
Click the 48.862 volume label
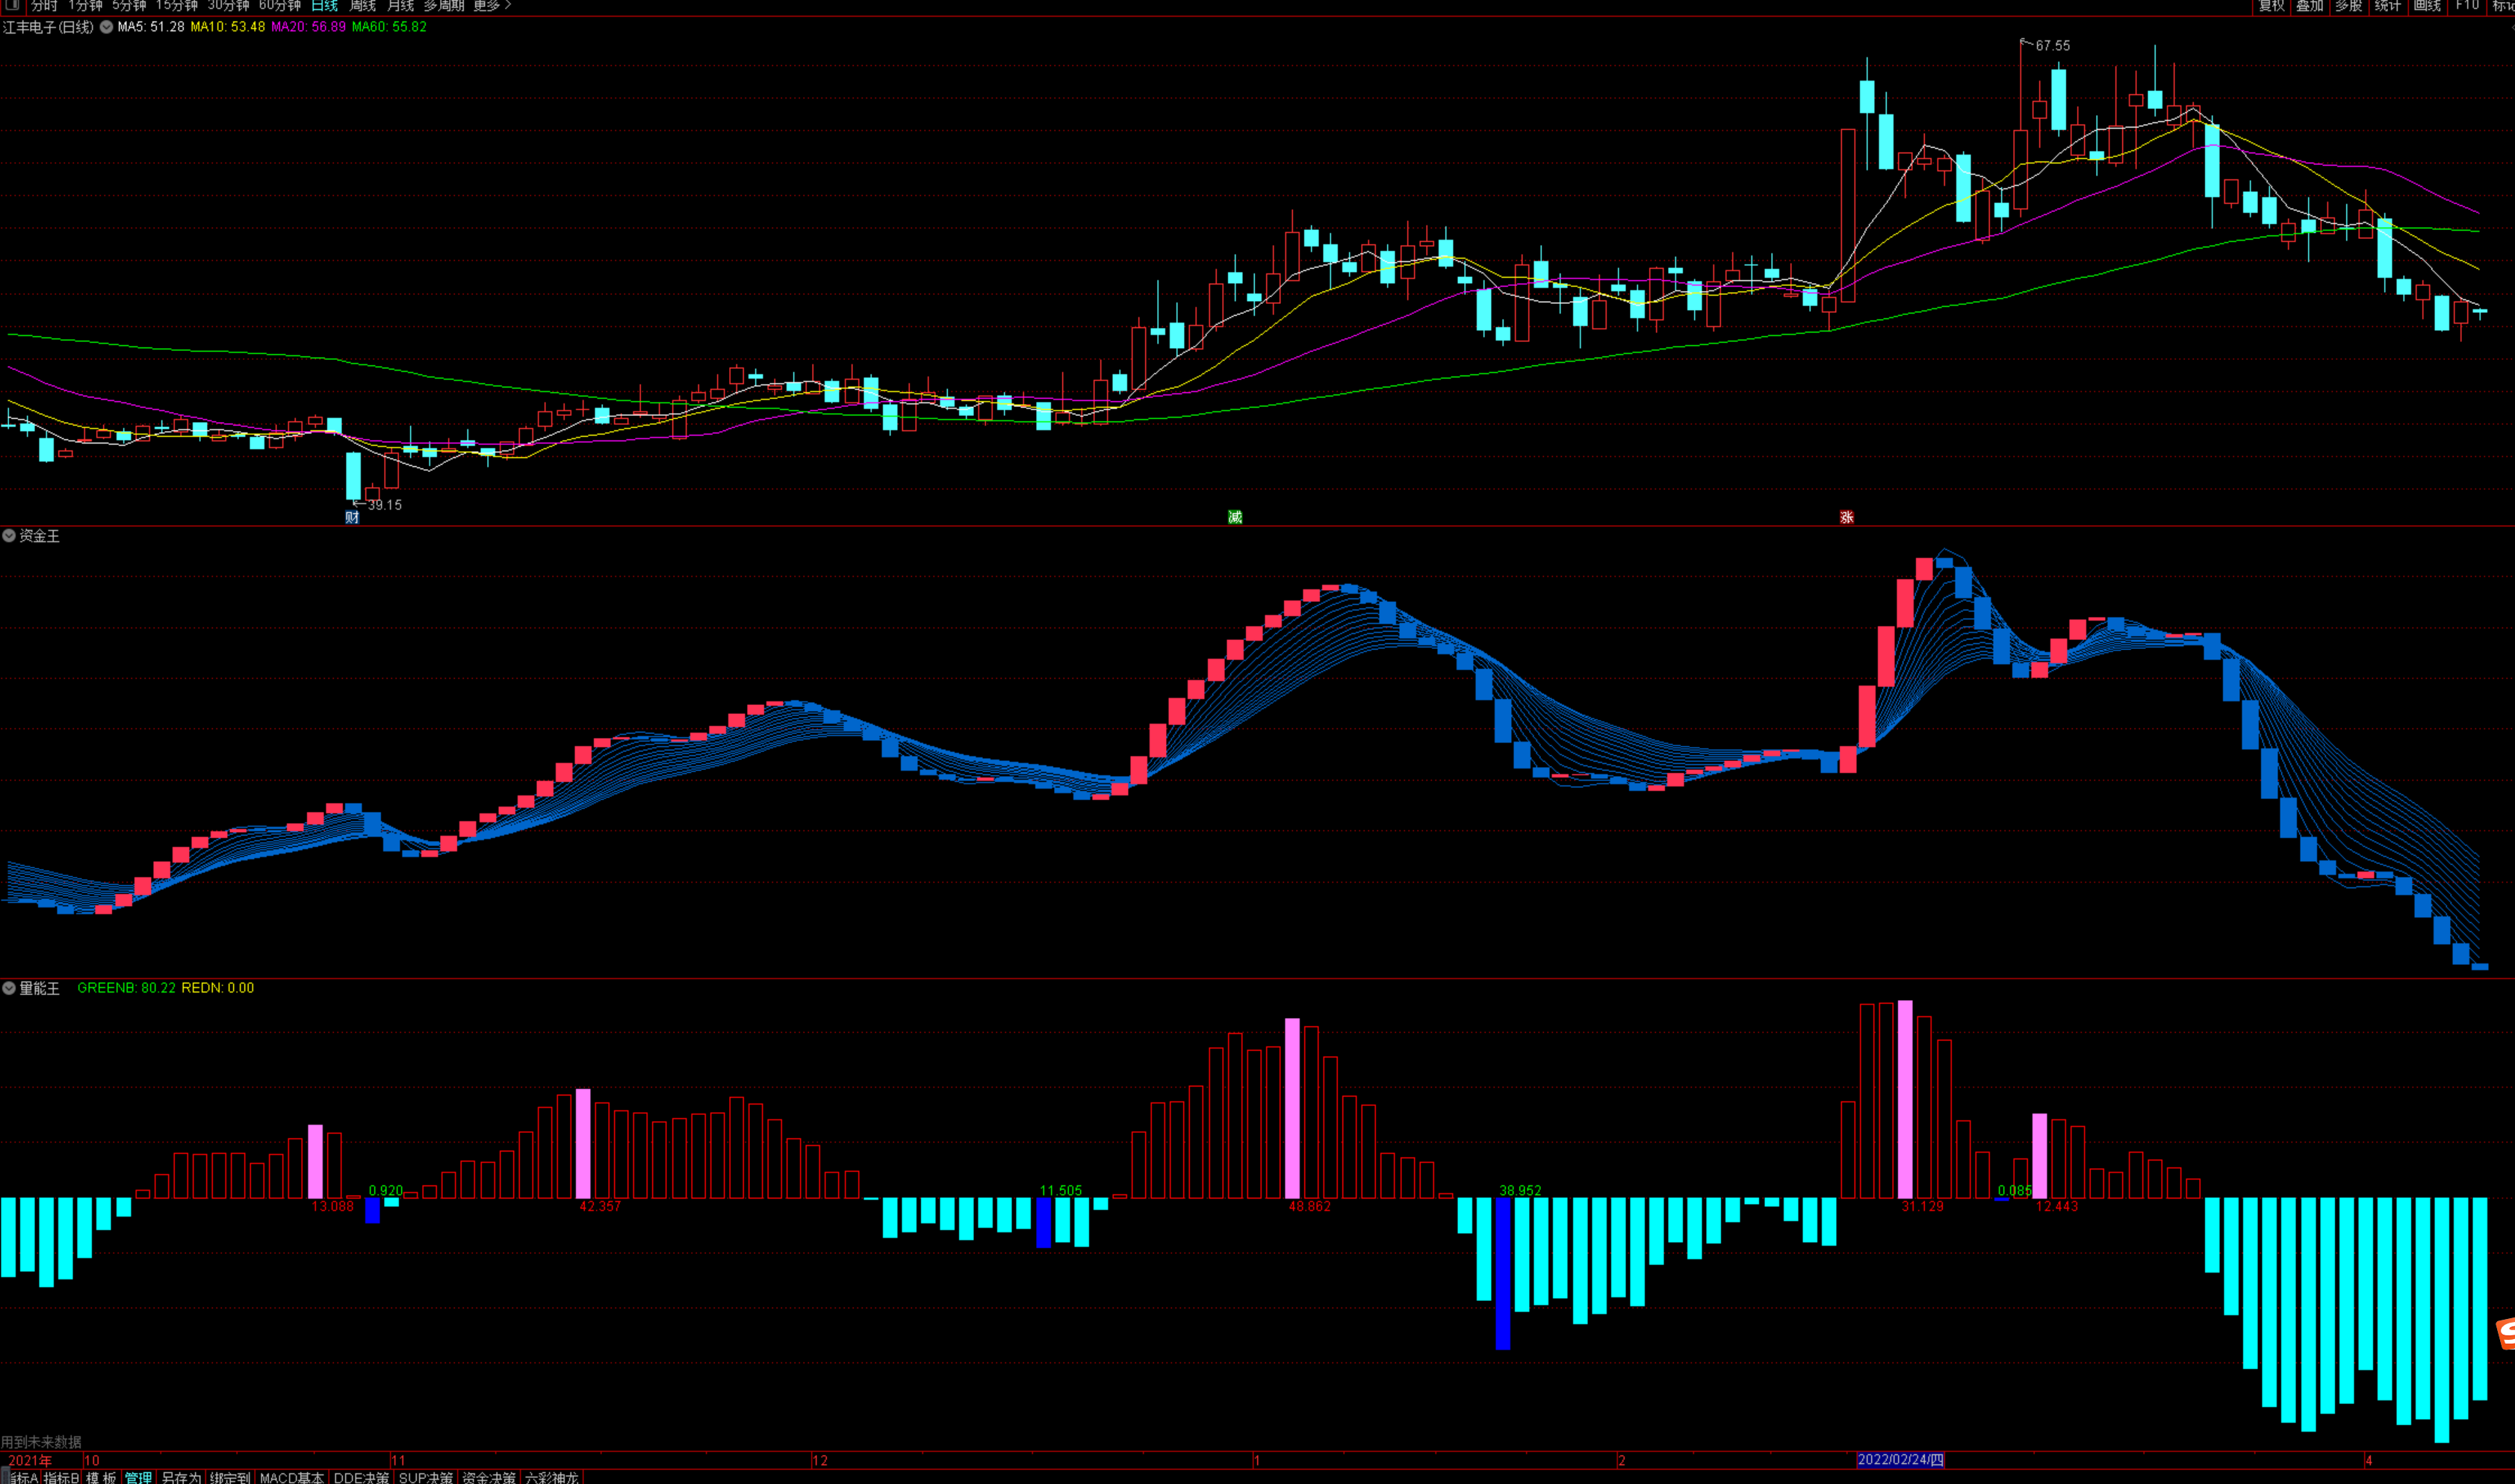pos(1310,1207)
